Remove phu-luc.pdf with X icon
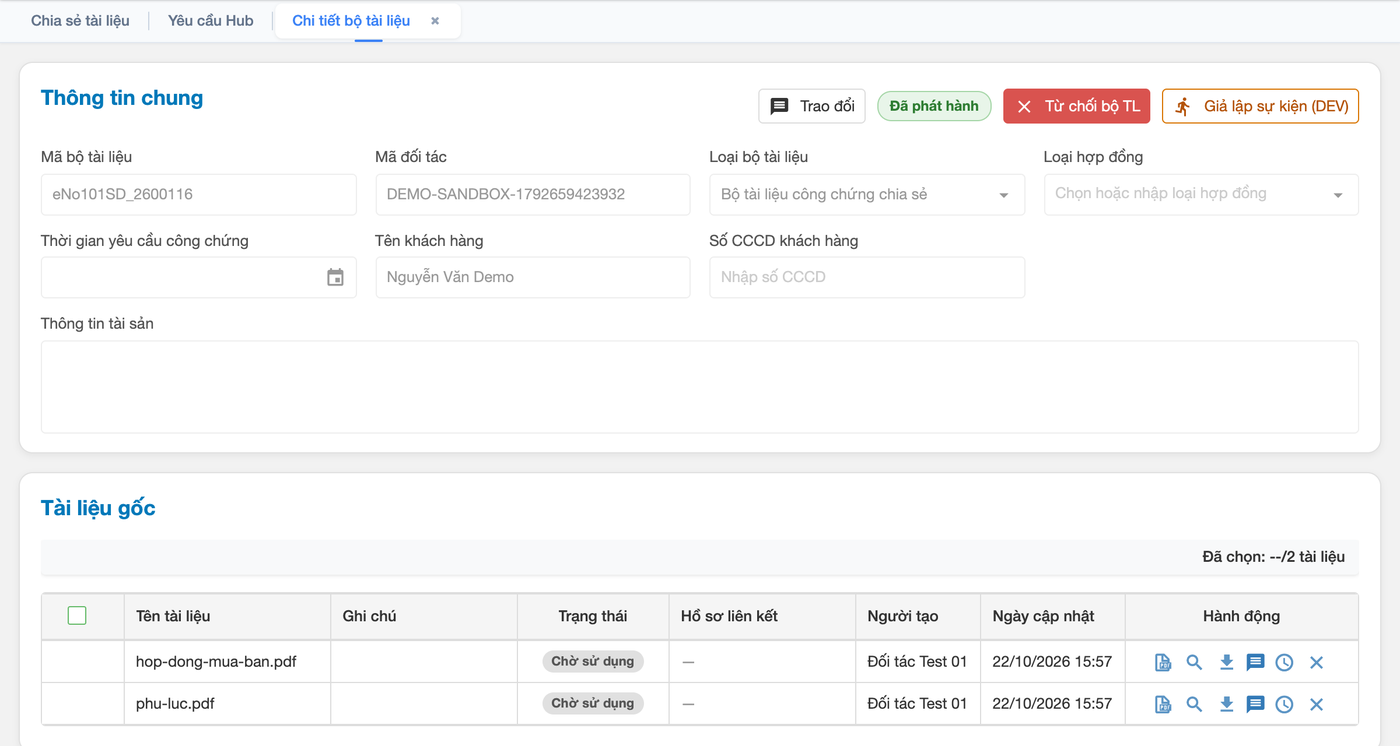This screenshot has width=1400, height=746. click(1316, 704)
